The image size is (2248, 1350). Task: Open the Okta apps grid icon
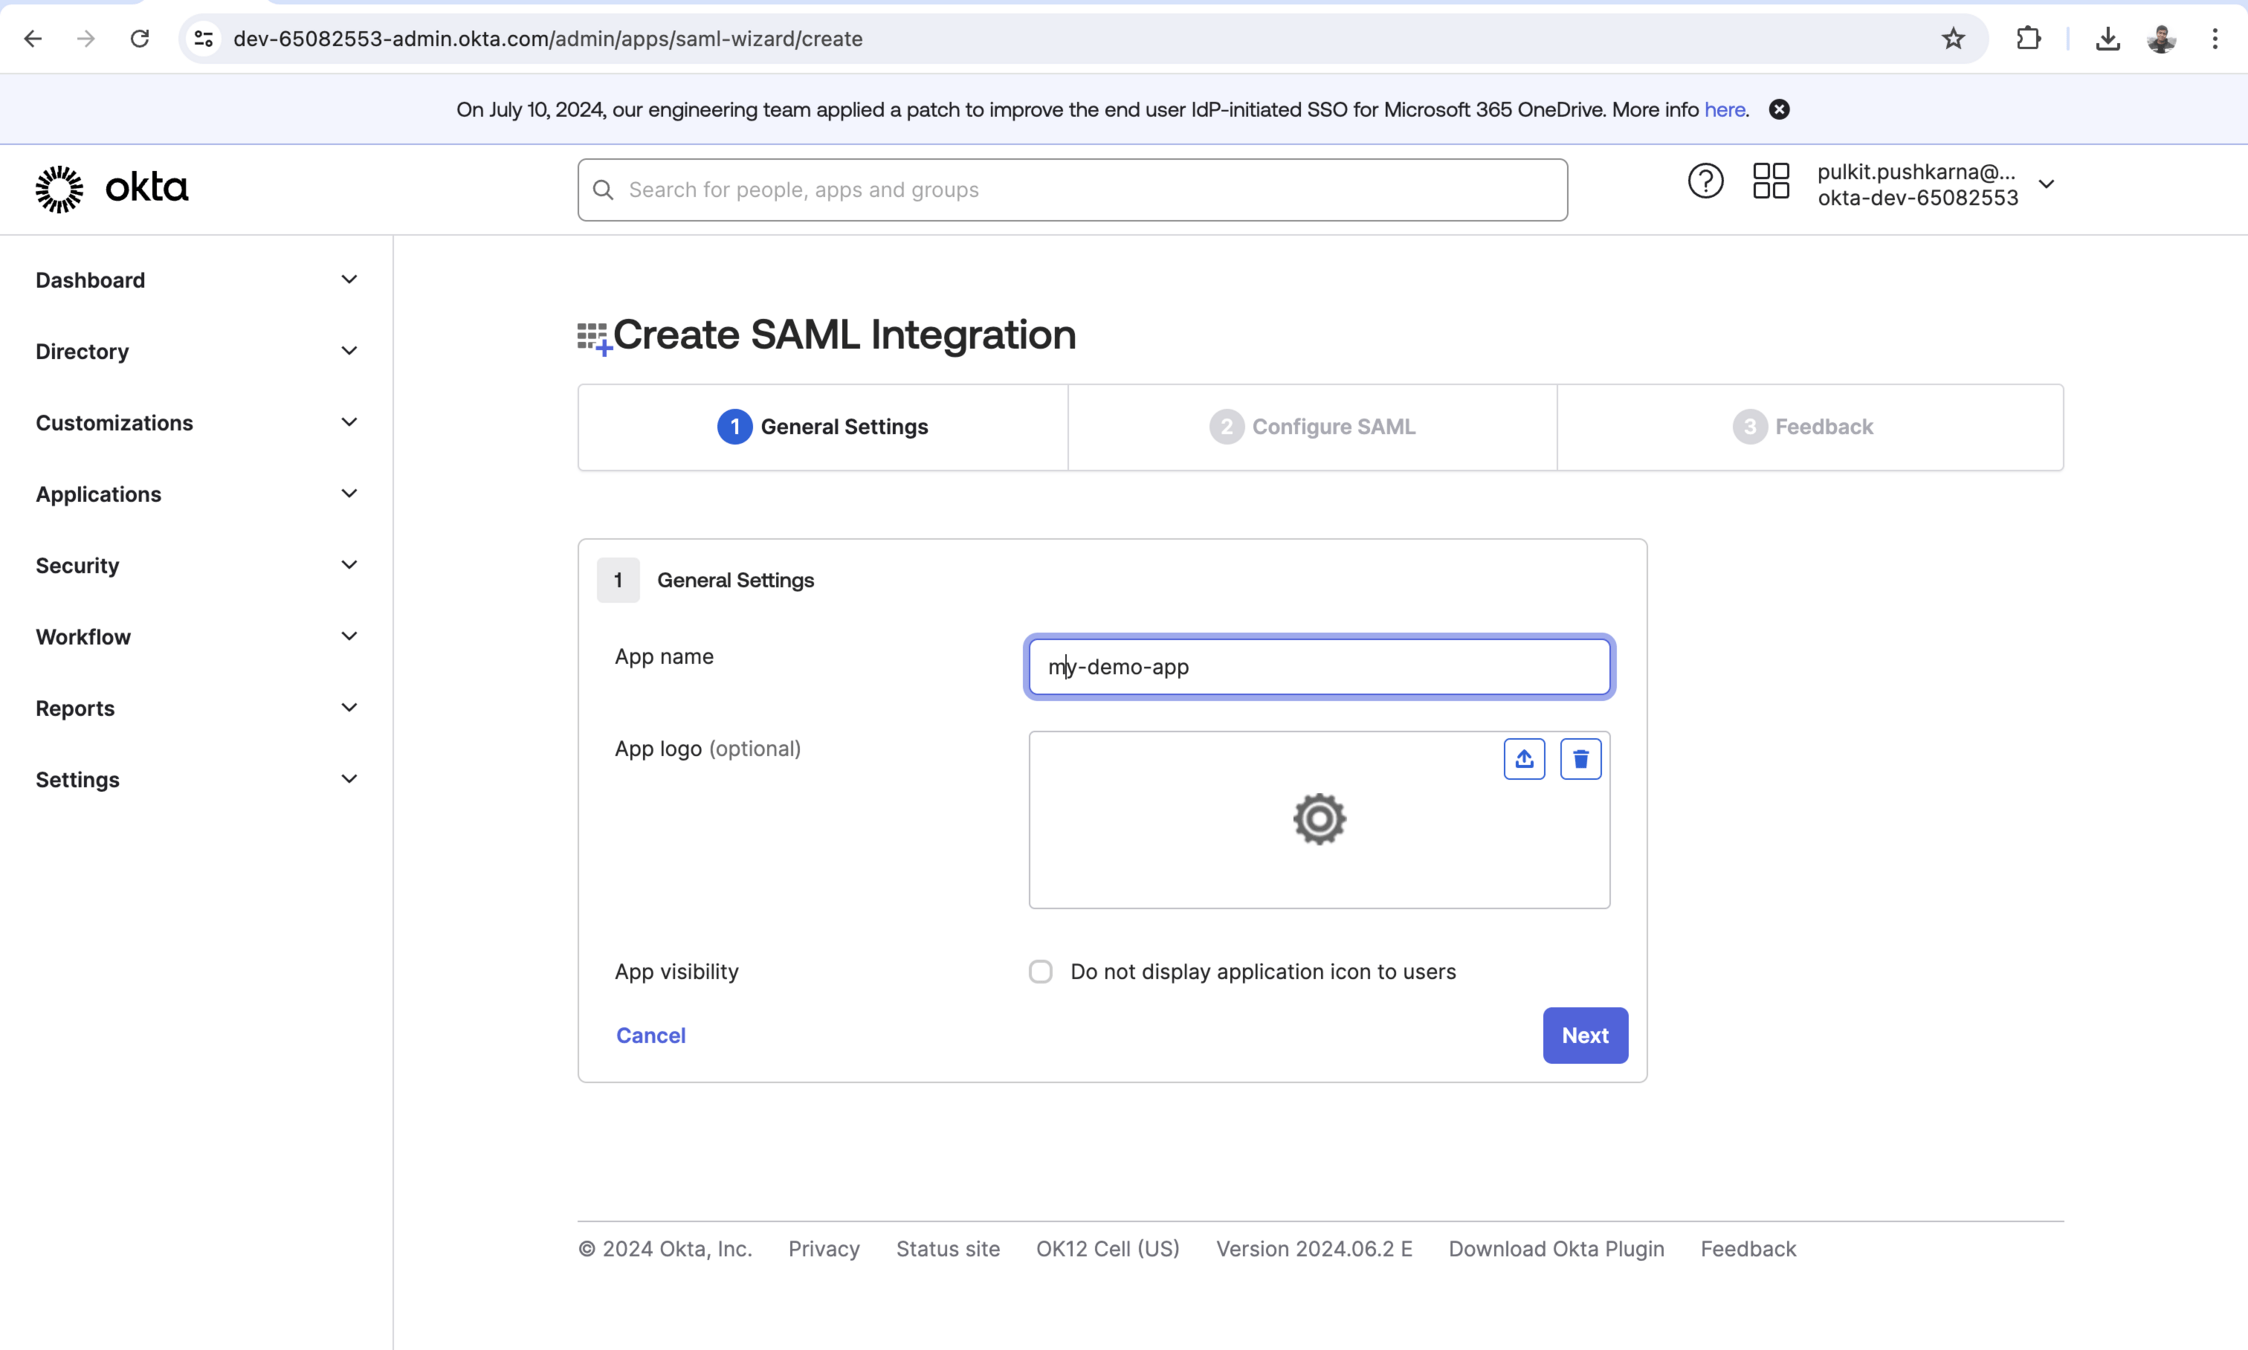pos(1770,182)
